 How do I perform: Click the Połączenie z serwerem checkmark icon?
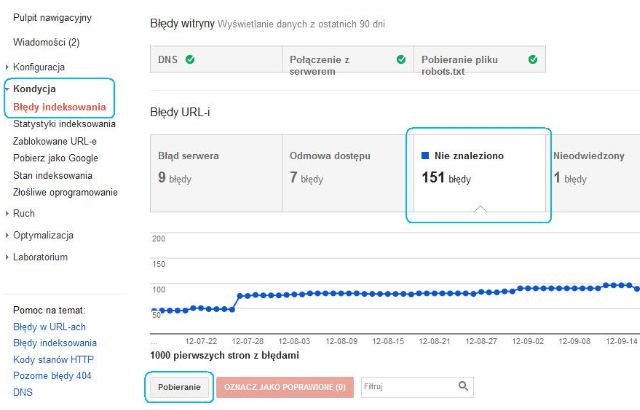tap(401, 59)
